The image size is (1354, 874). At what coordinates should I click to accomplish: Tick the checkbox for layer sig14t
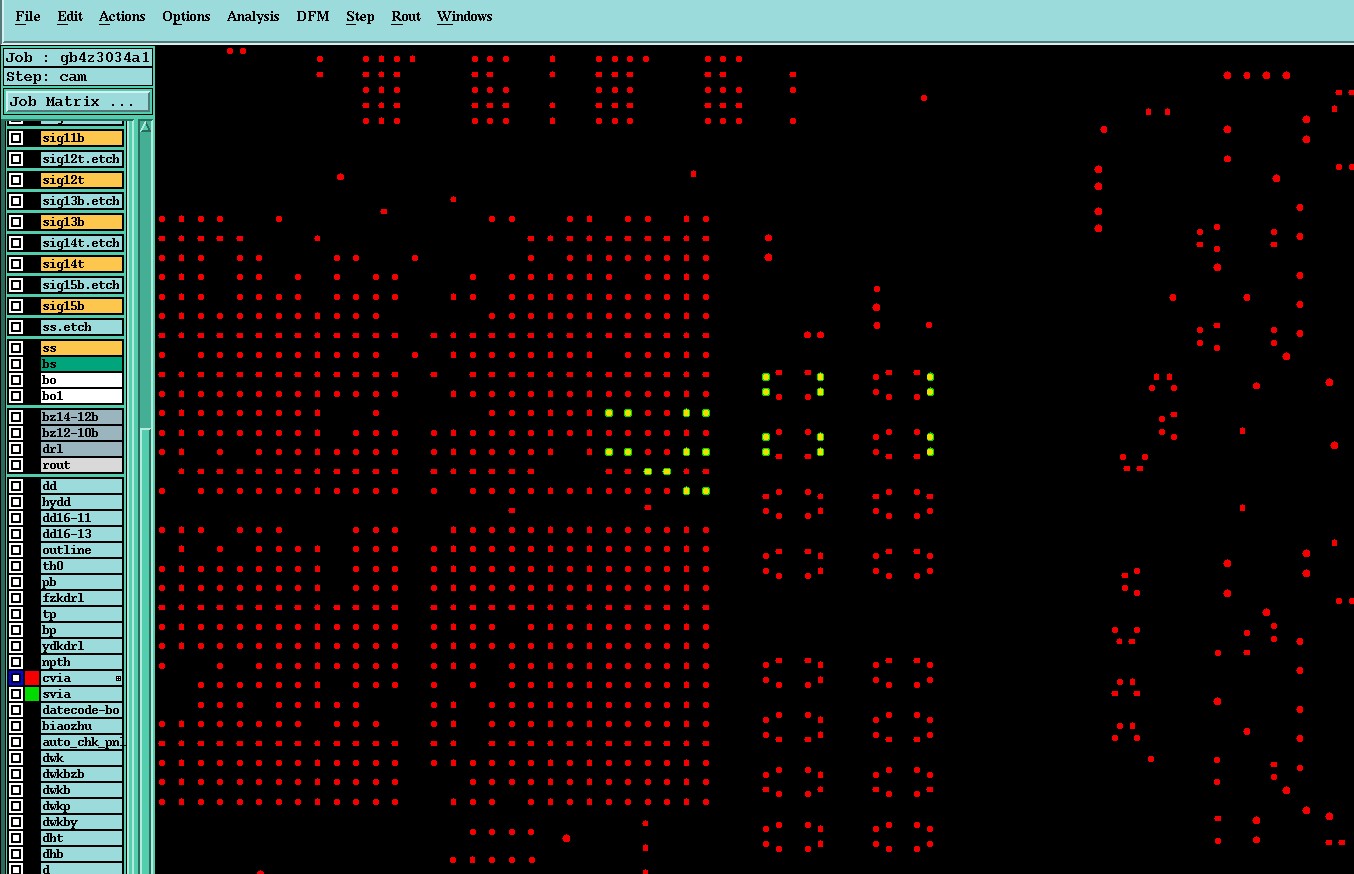pyautogui.click(x=16, y=264)
